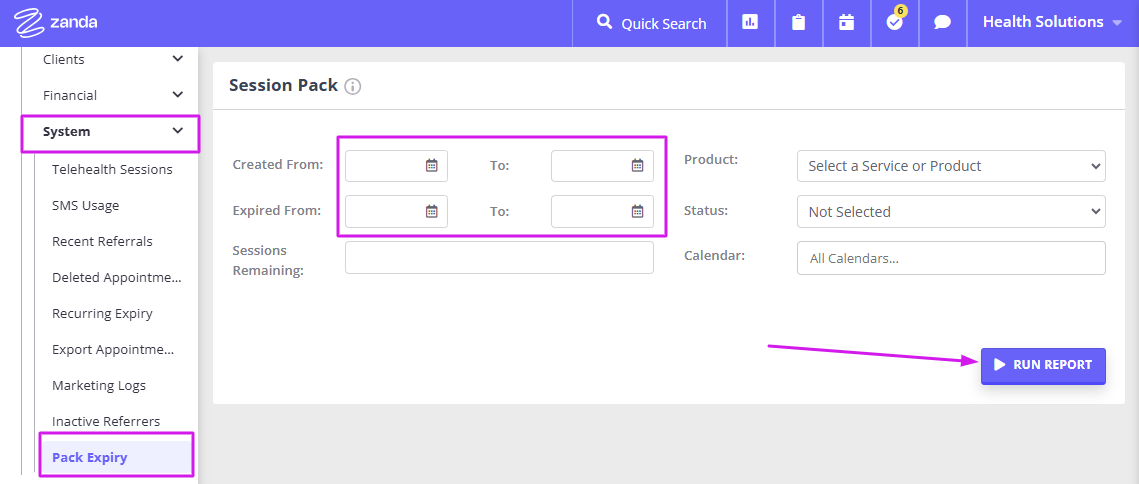Click the Run Report button
The width and height of the screenshot is (1139, 484).
click(1043, 366)
